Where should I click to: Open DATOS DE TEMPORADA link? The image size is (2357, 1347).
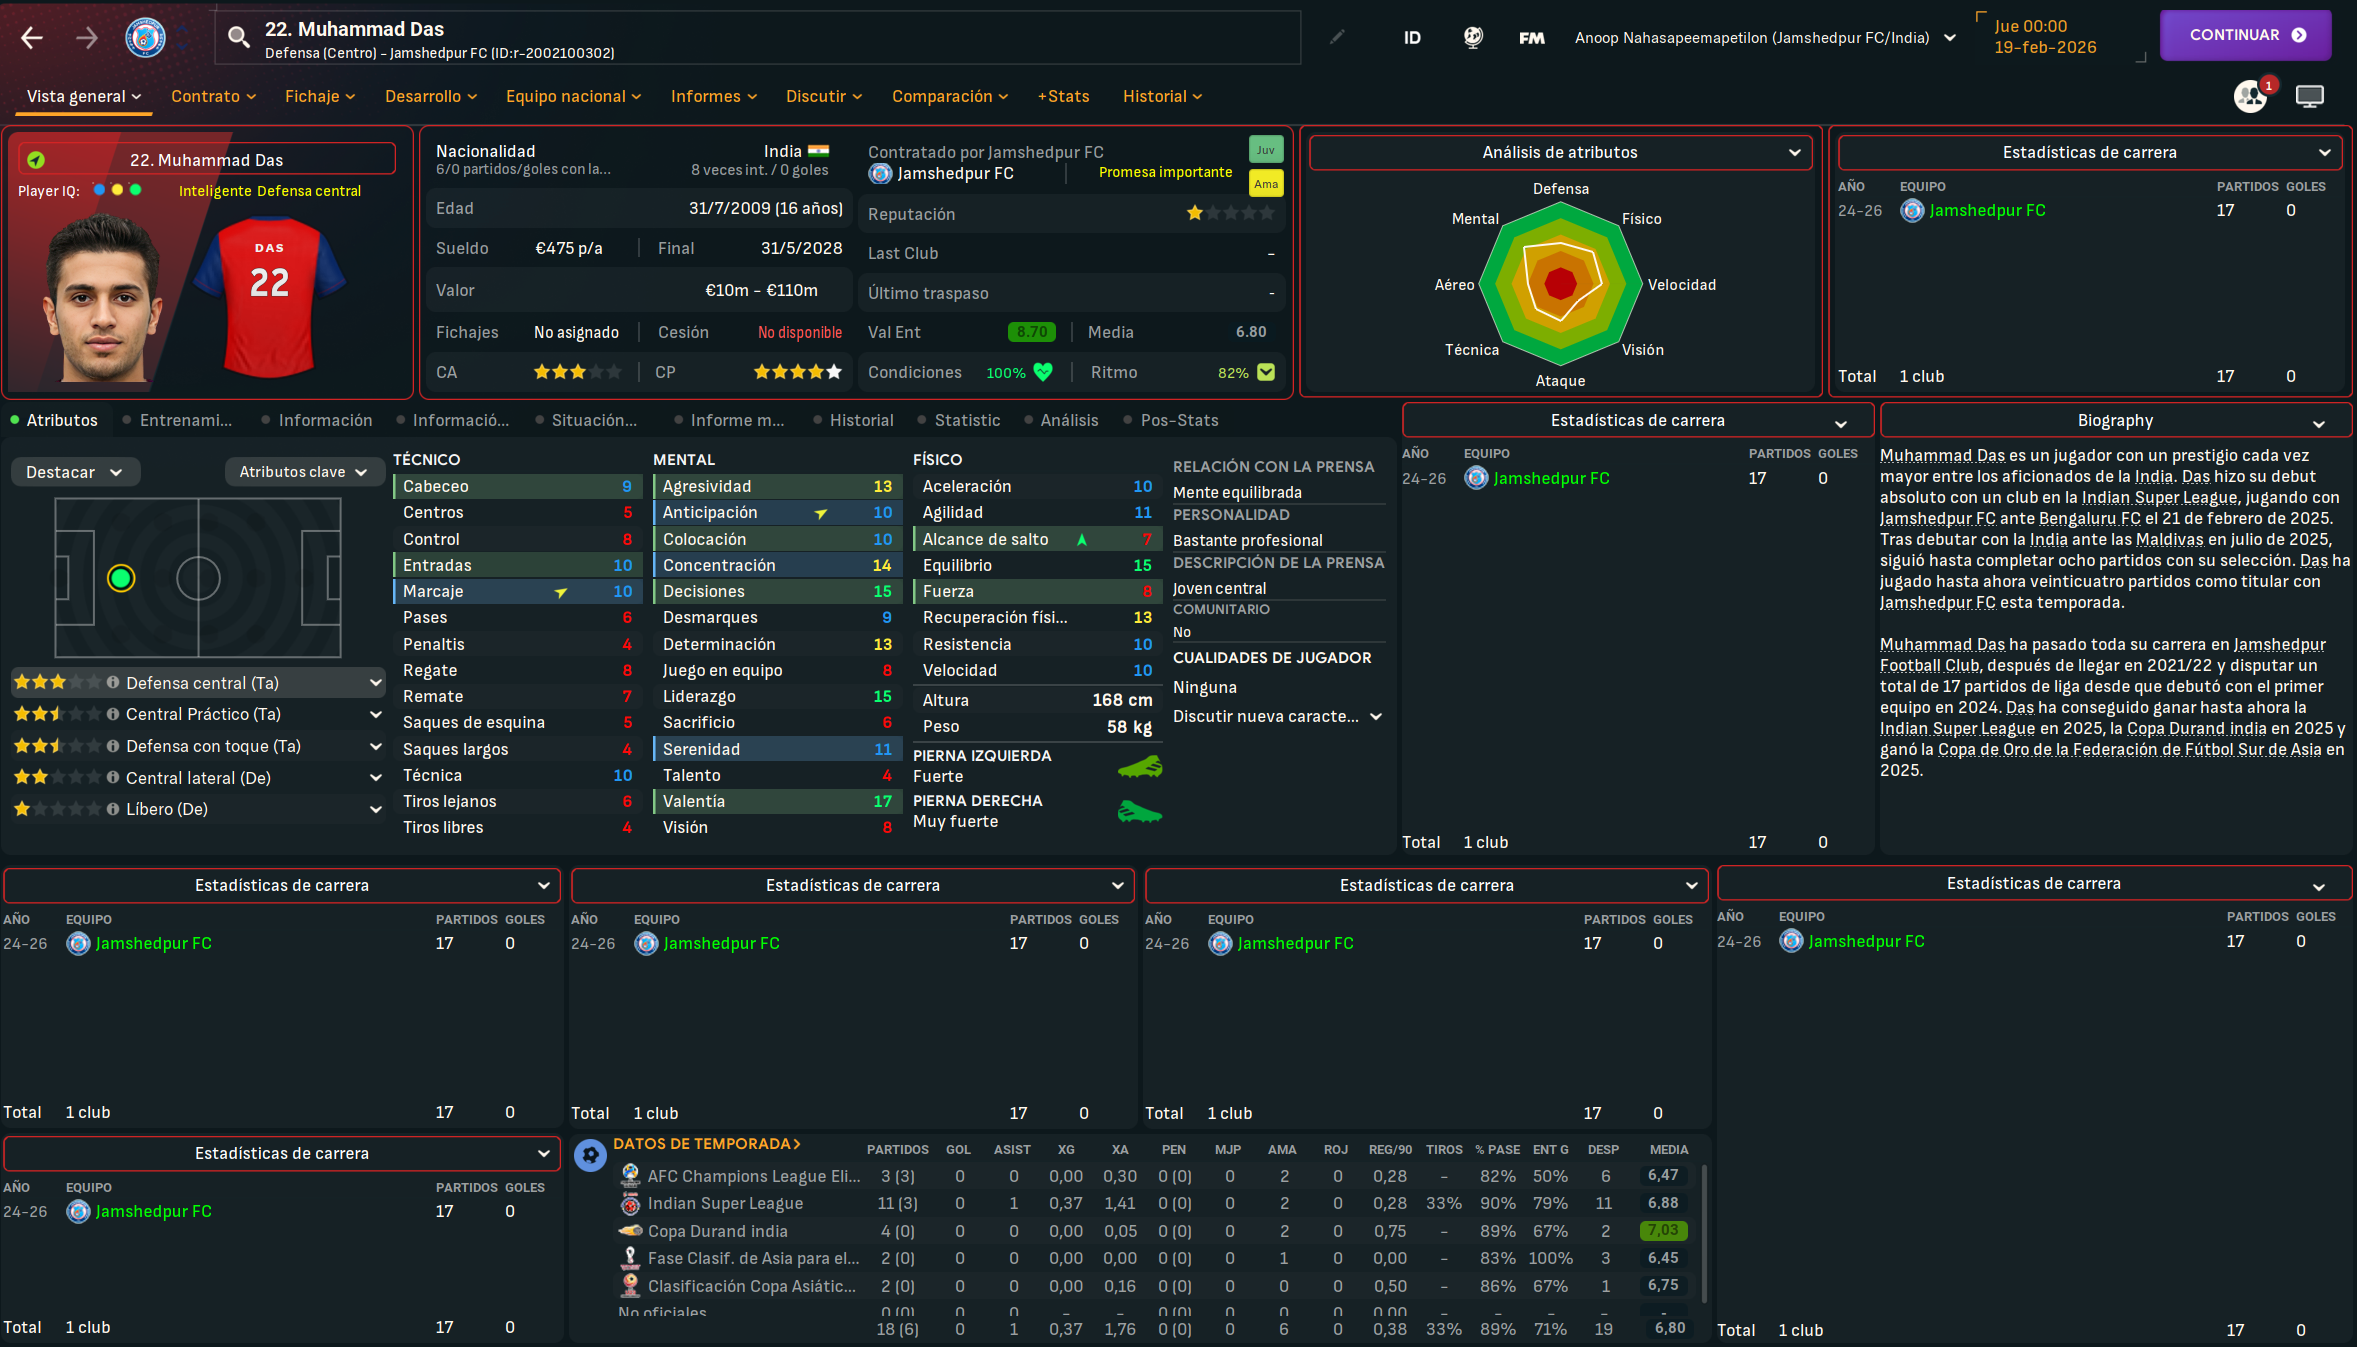[707, 1143]
